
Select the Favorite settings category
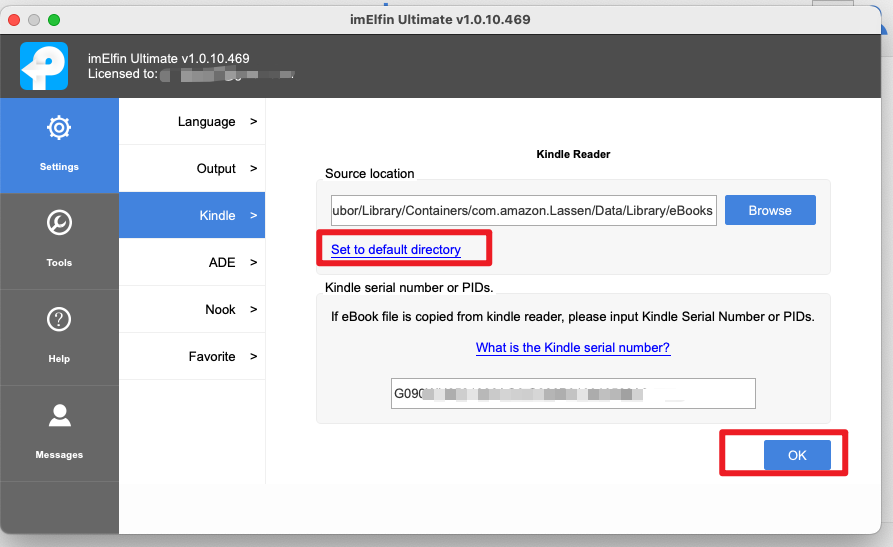(x=192, y=356)
